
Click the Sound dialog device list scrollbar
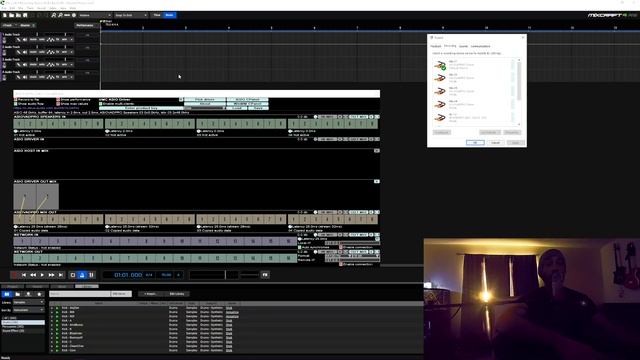tap(519, 92)
